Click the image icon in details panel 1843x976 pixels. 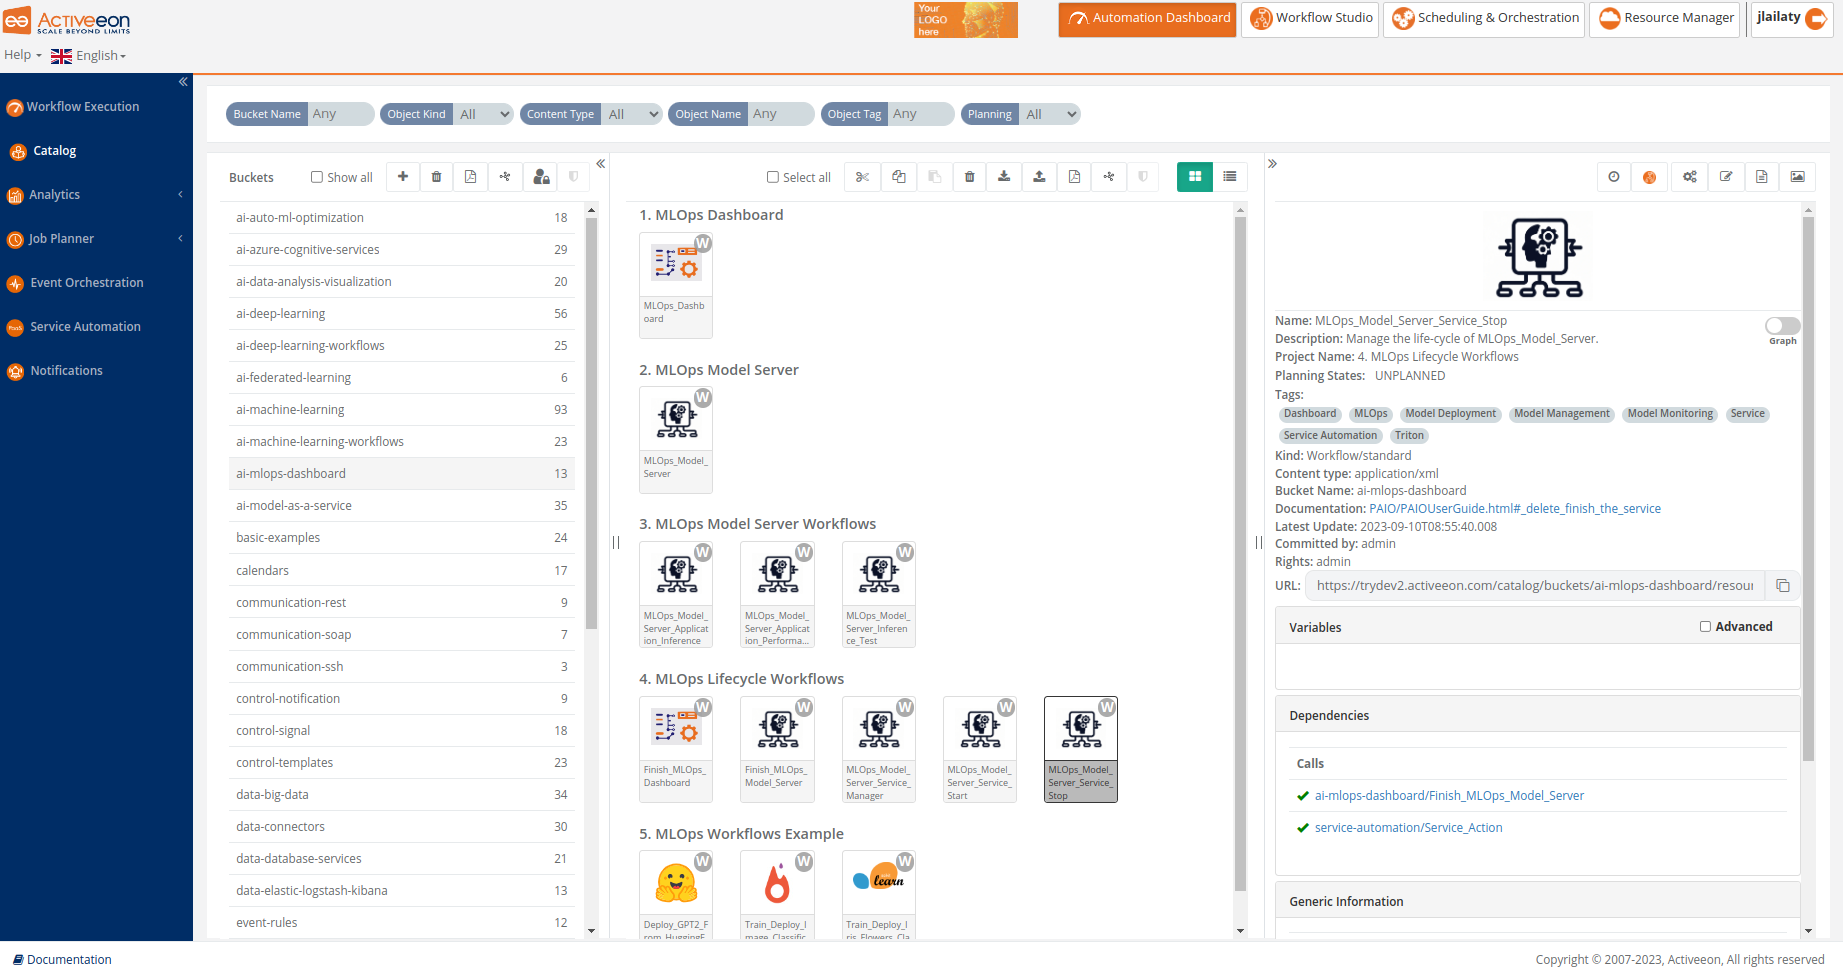1798,177
